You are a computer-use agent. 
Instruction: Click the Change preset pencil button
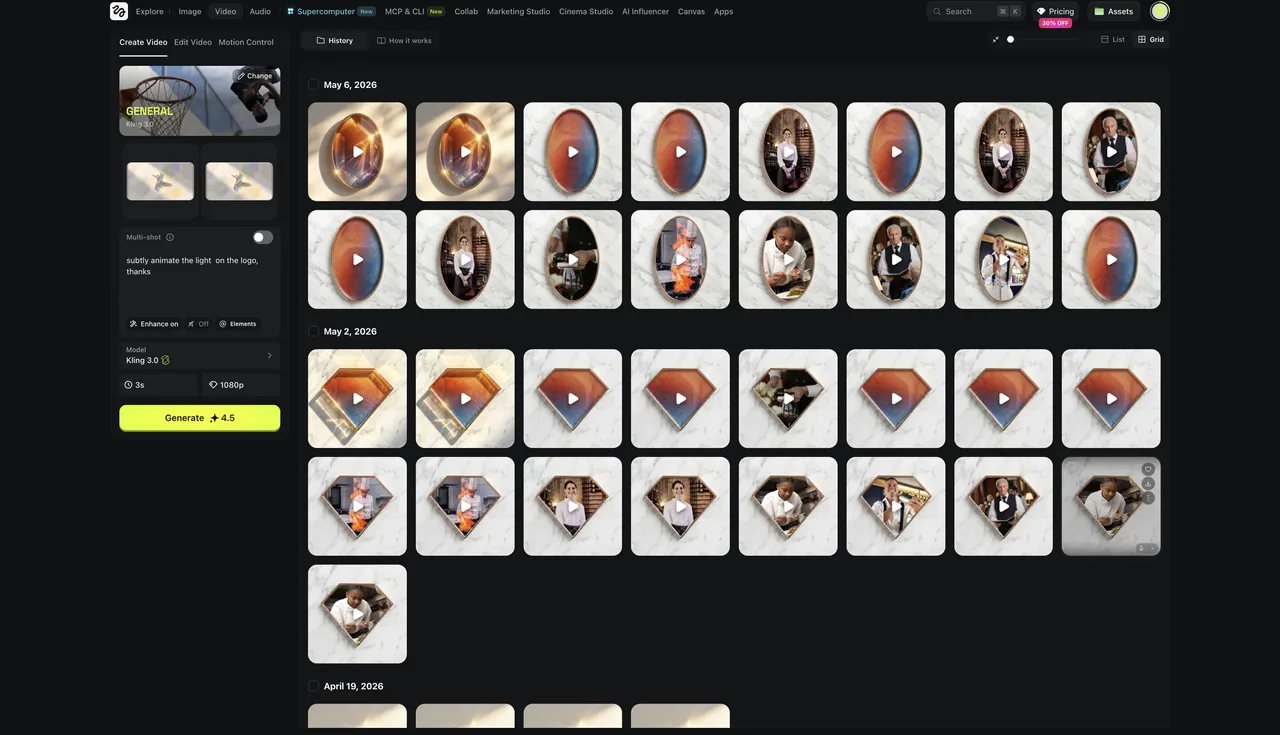[x=254, y=76]
